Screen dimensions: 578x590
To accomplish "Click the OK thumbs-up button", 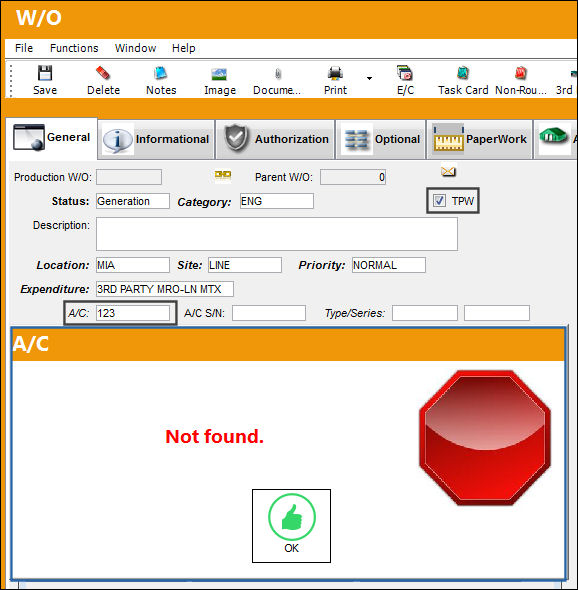I will coord(291,526).
